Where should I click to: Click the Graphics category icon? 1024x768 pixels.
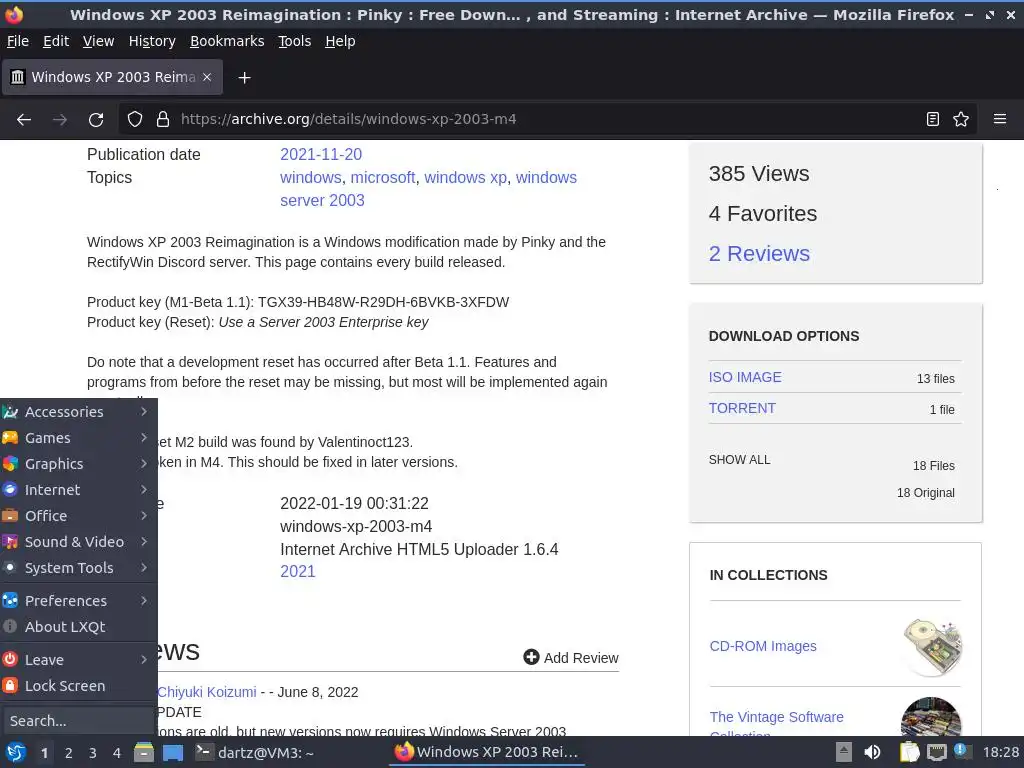10,464
